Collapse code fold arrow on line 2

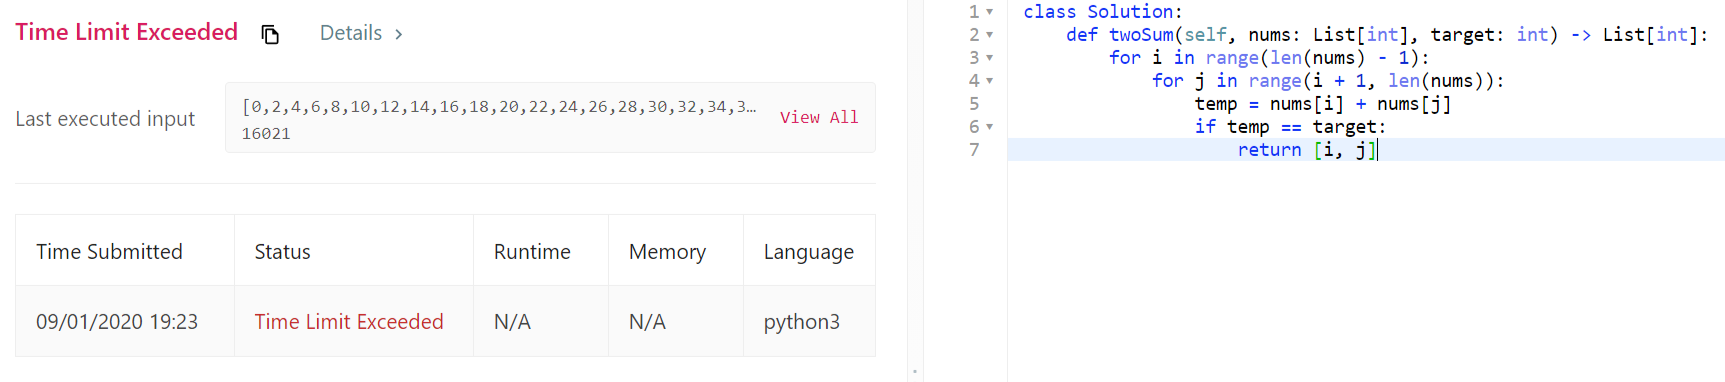pyautogui.click(x=990, y=35)
